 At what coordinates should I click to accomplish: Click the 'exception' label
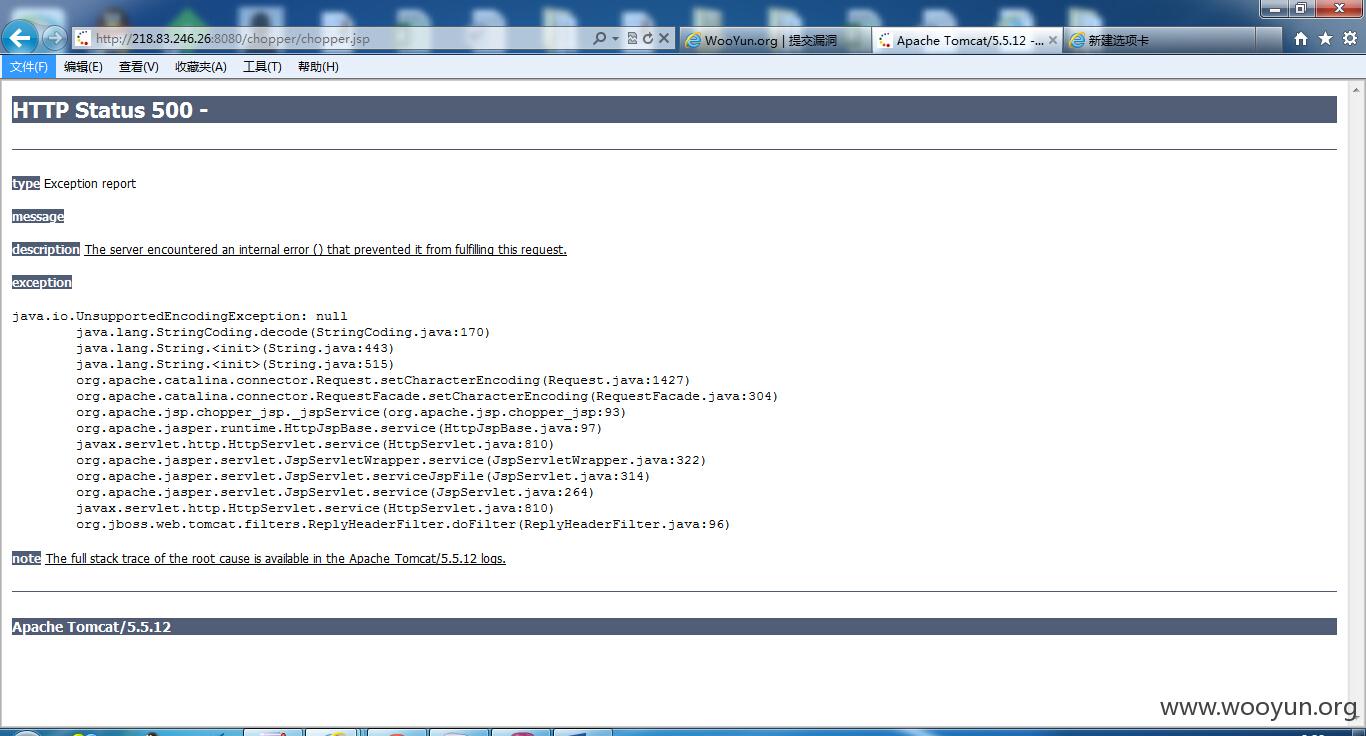click(x=42, y=282)
